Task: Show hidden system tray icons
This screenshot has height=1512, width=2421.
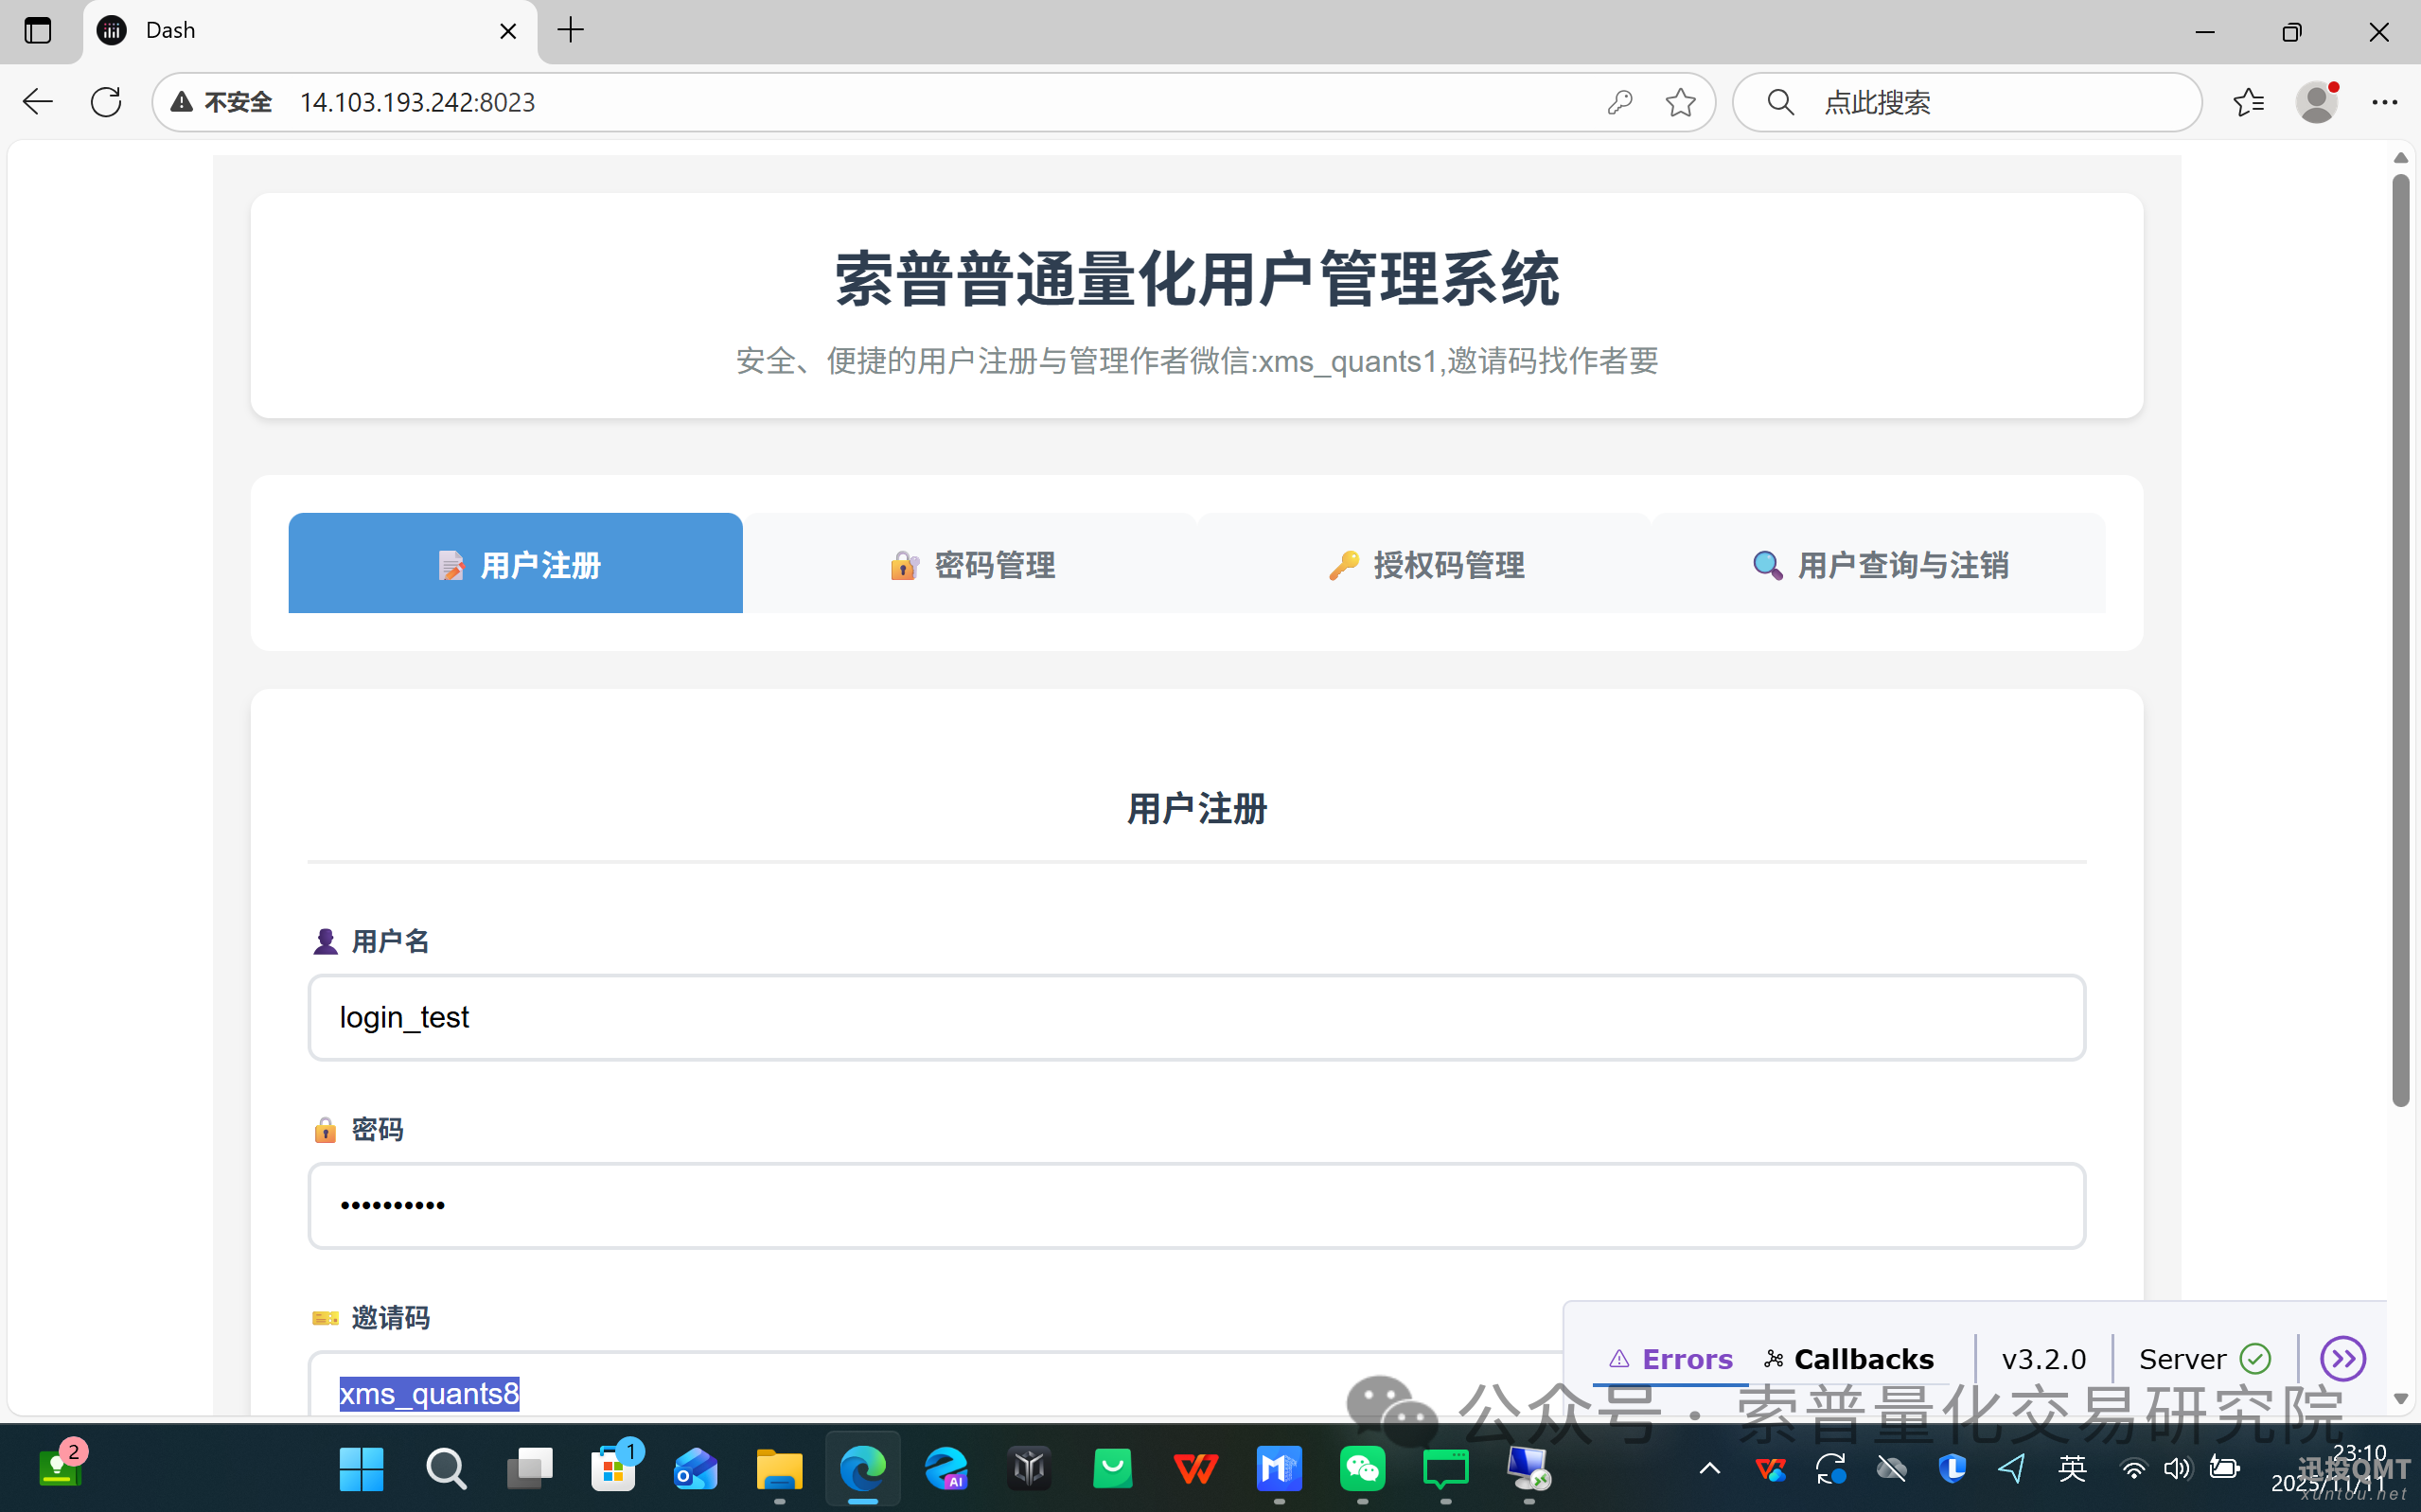Action: click(1709, 1468)
